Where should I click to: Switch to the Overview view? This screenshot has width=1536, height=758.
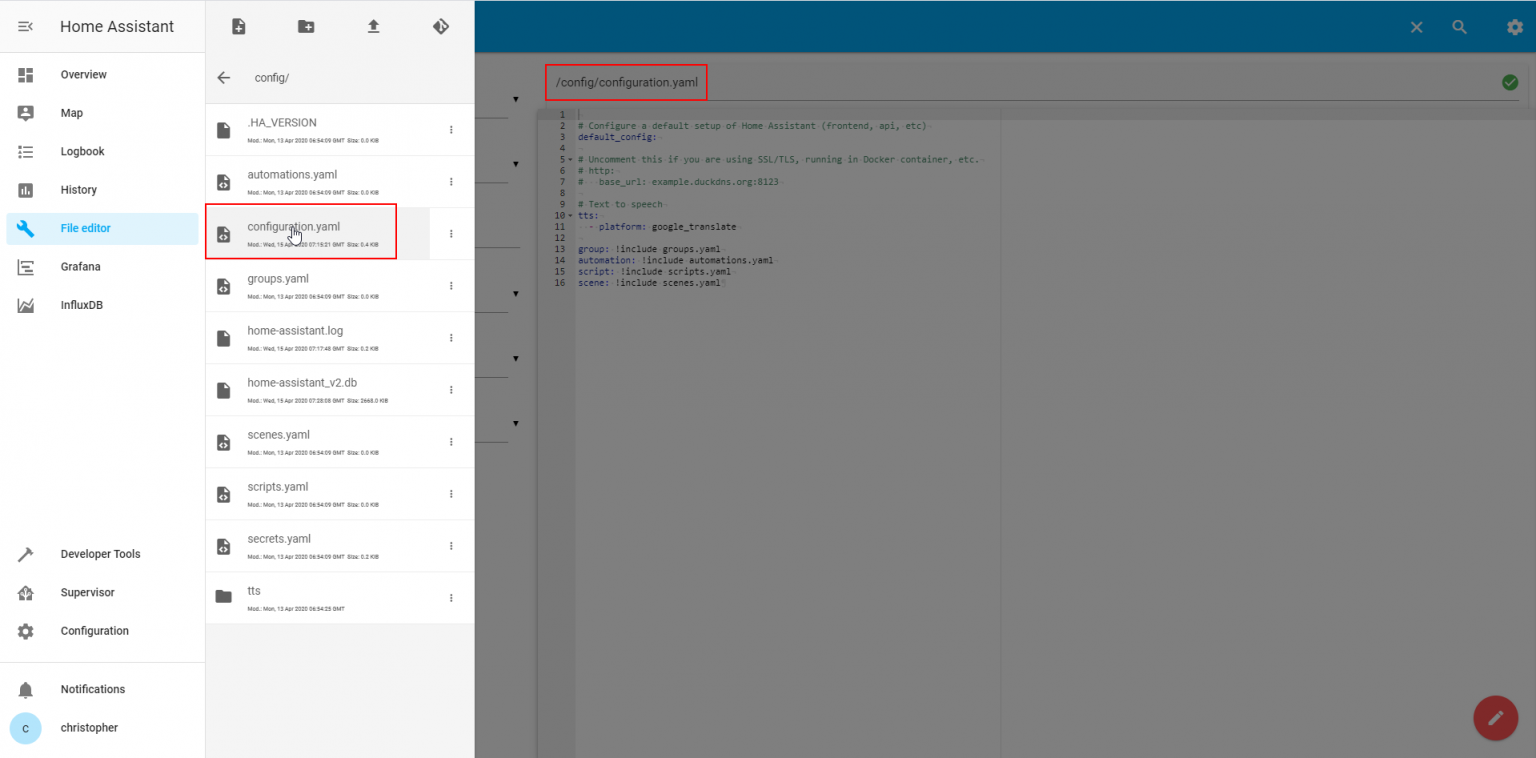pos(25,74)
